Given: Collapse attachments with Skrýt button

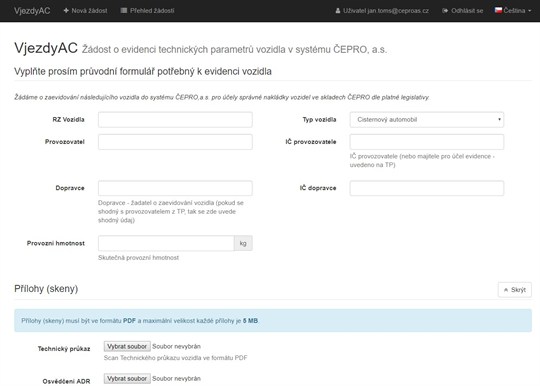Looking at the screenshot, I should pos(515,290).
